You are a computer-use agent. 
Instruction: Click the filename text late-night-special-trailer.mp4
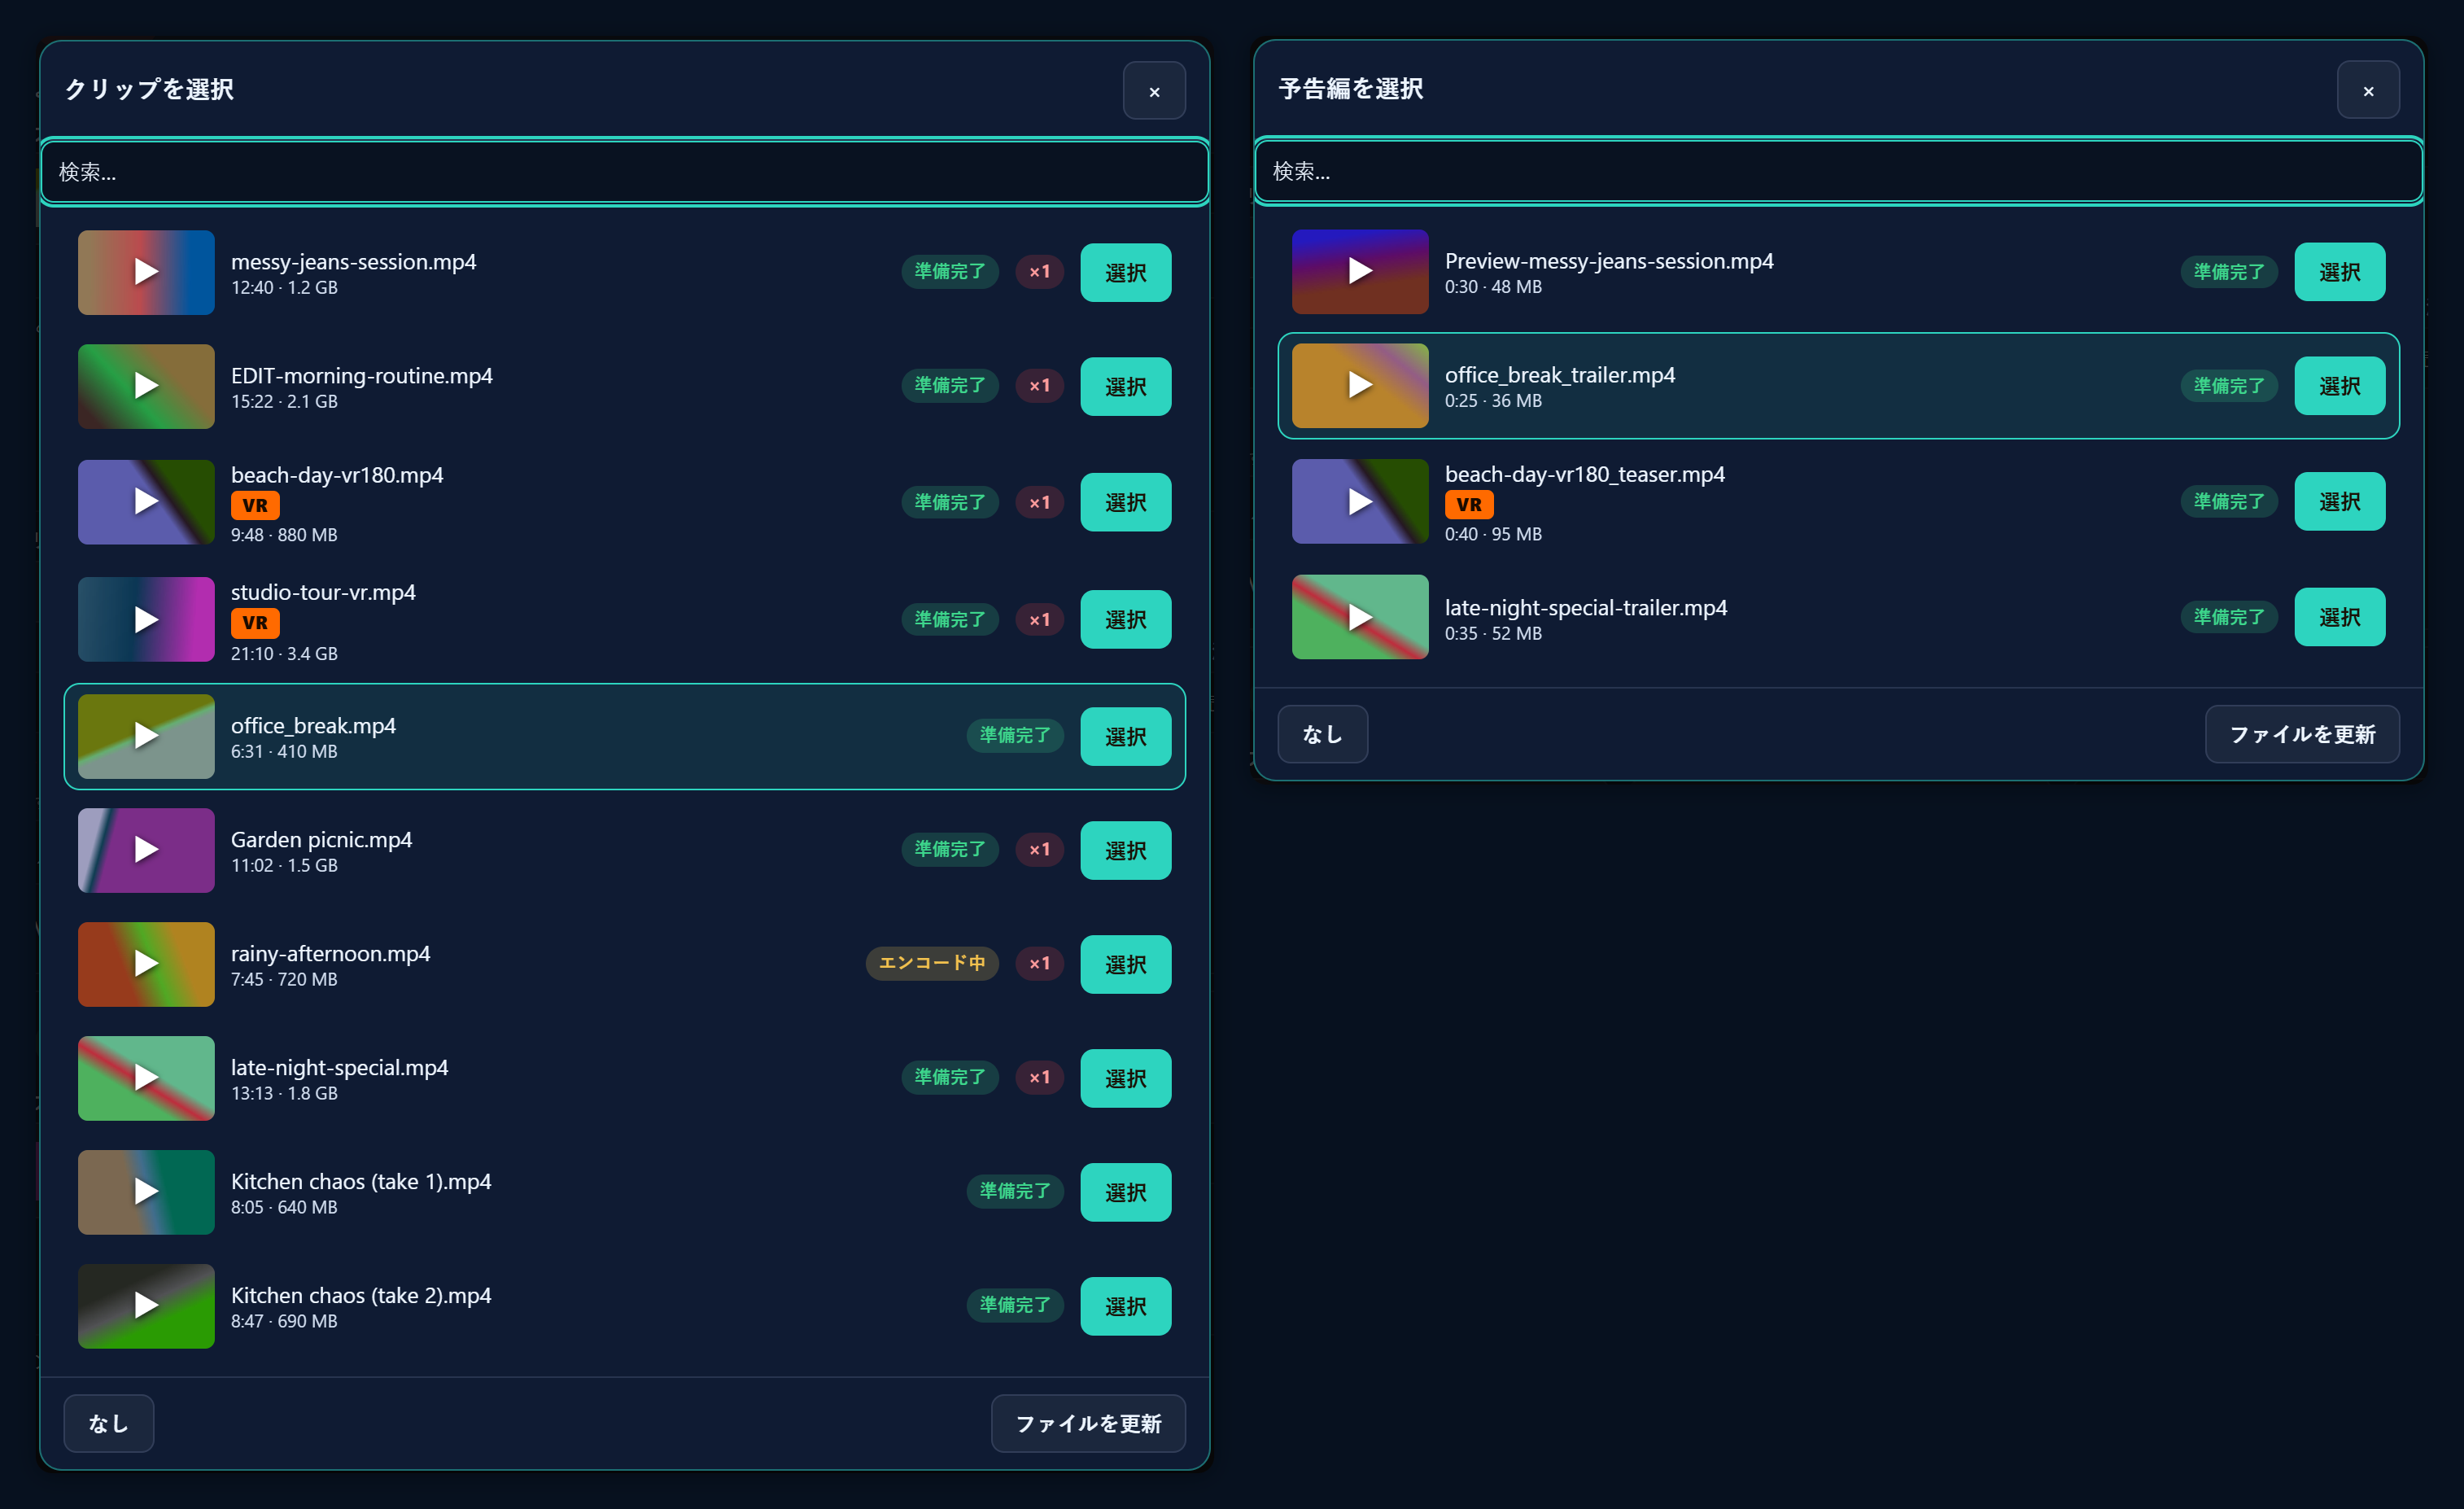pos(1586,607)
